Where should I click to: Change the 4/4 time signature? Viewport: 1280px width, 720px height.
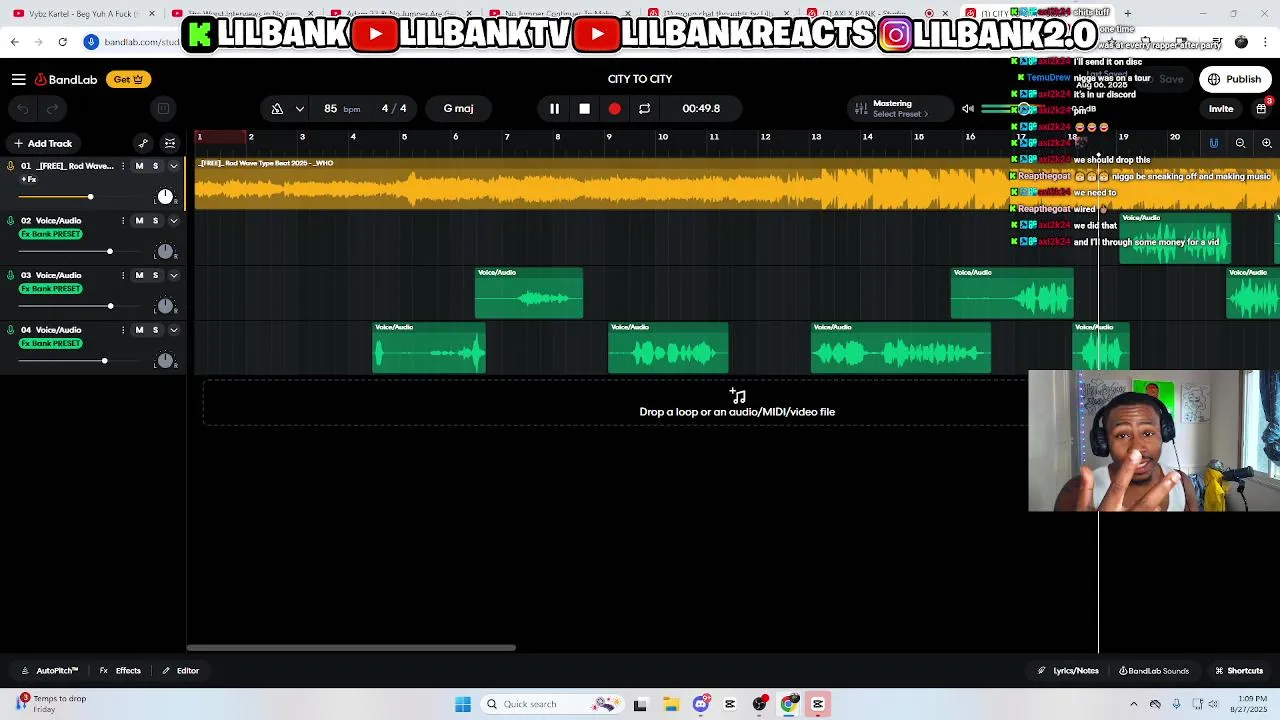tap(394, 108)
